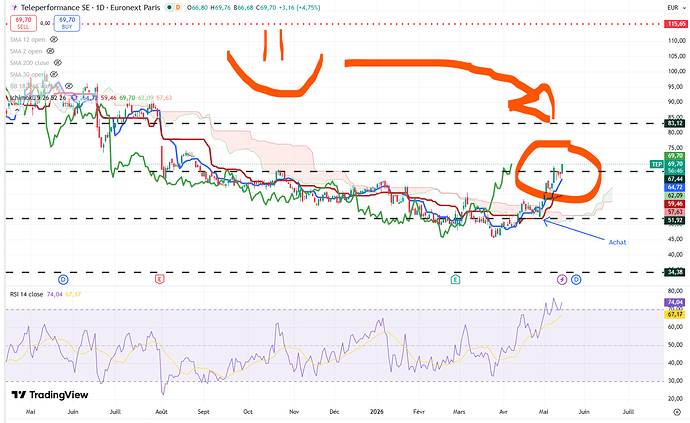Select the Ichimoku 9 26 52 26 legend

tap(38, 97)
